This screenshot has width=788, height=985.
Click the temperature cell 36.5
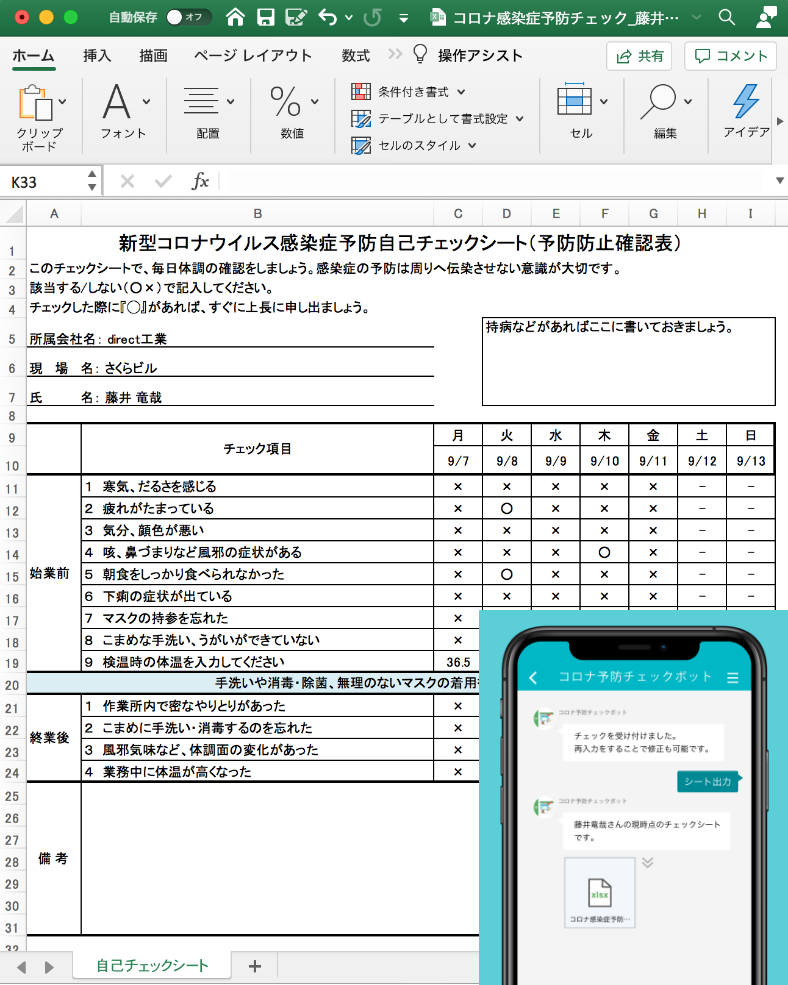coord(458,662)
